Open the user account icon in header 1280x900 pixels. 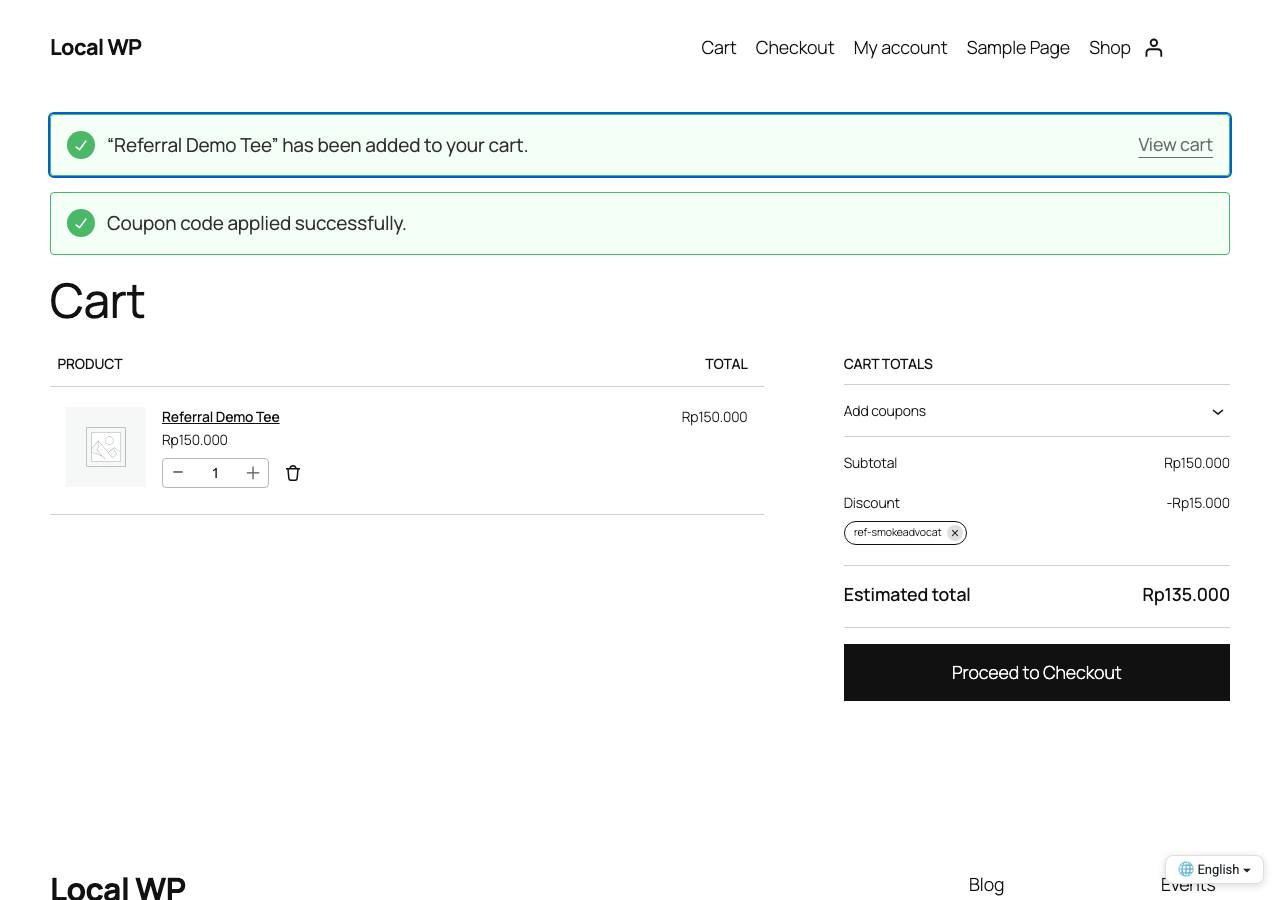pos(1154,48)
